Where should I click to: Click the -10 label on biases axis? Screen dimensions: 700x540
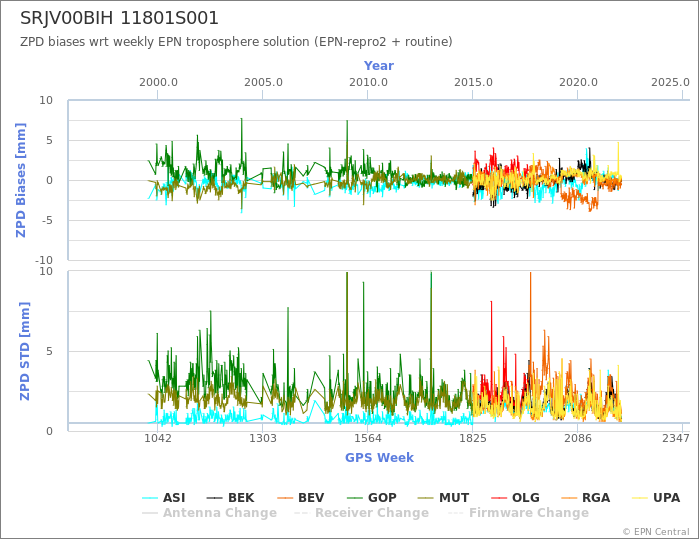(44, 260)
